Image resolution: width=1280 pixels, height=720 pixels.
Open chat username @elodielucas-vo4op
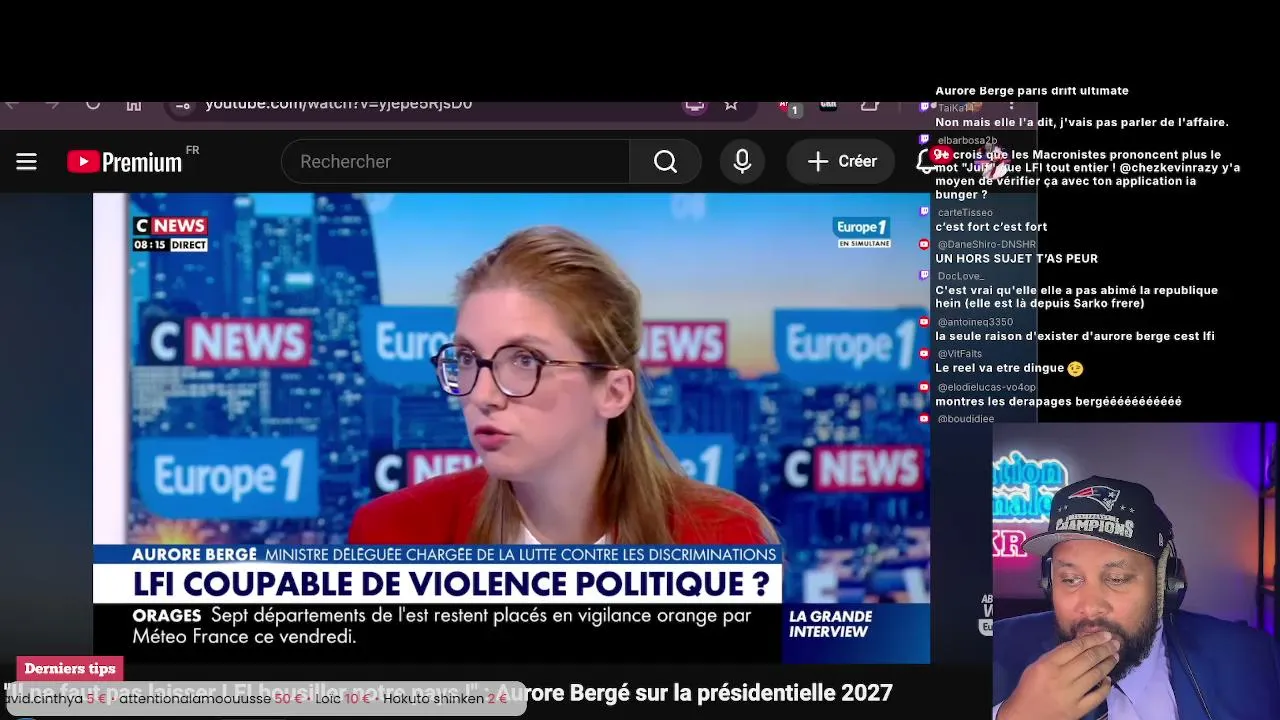[x=986, y=387]
